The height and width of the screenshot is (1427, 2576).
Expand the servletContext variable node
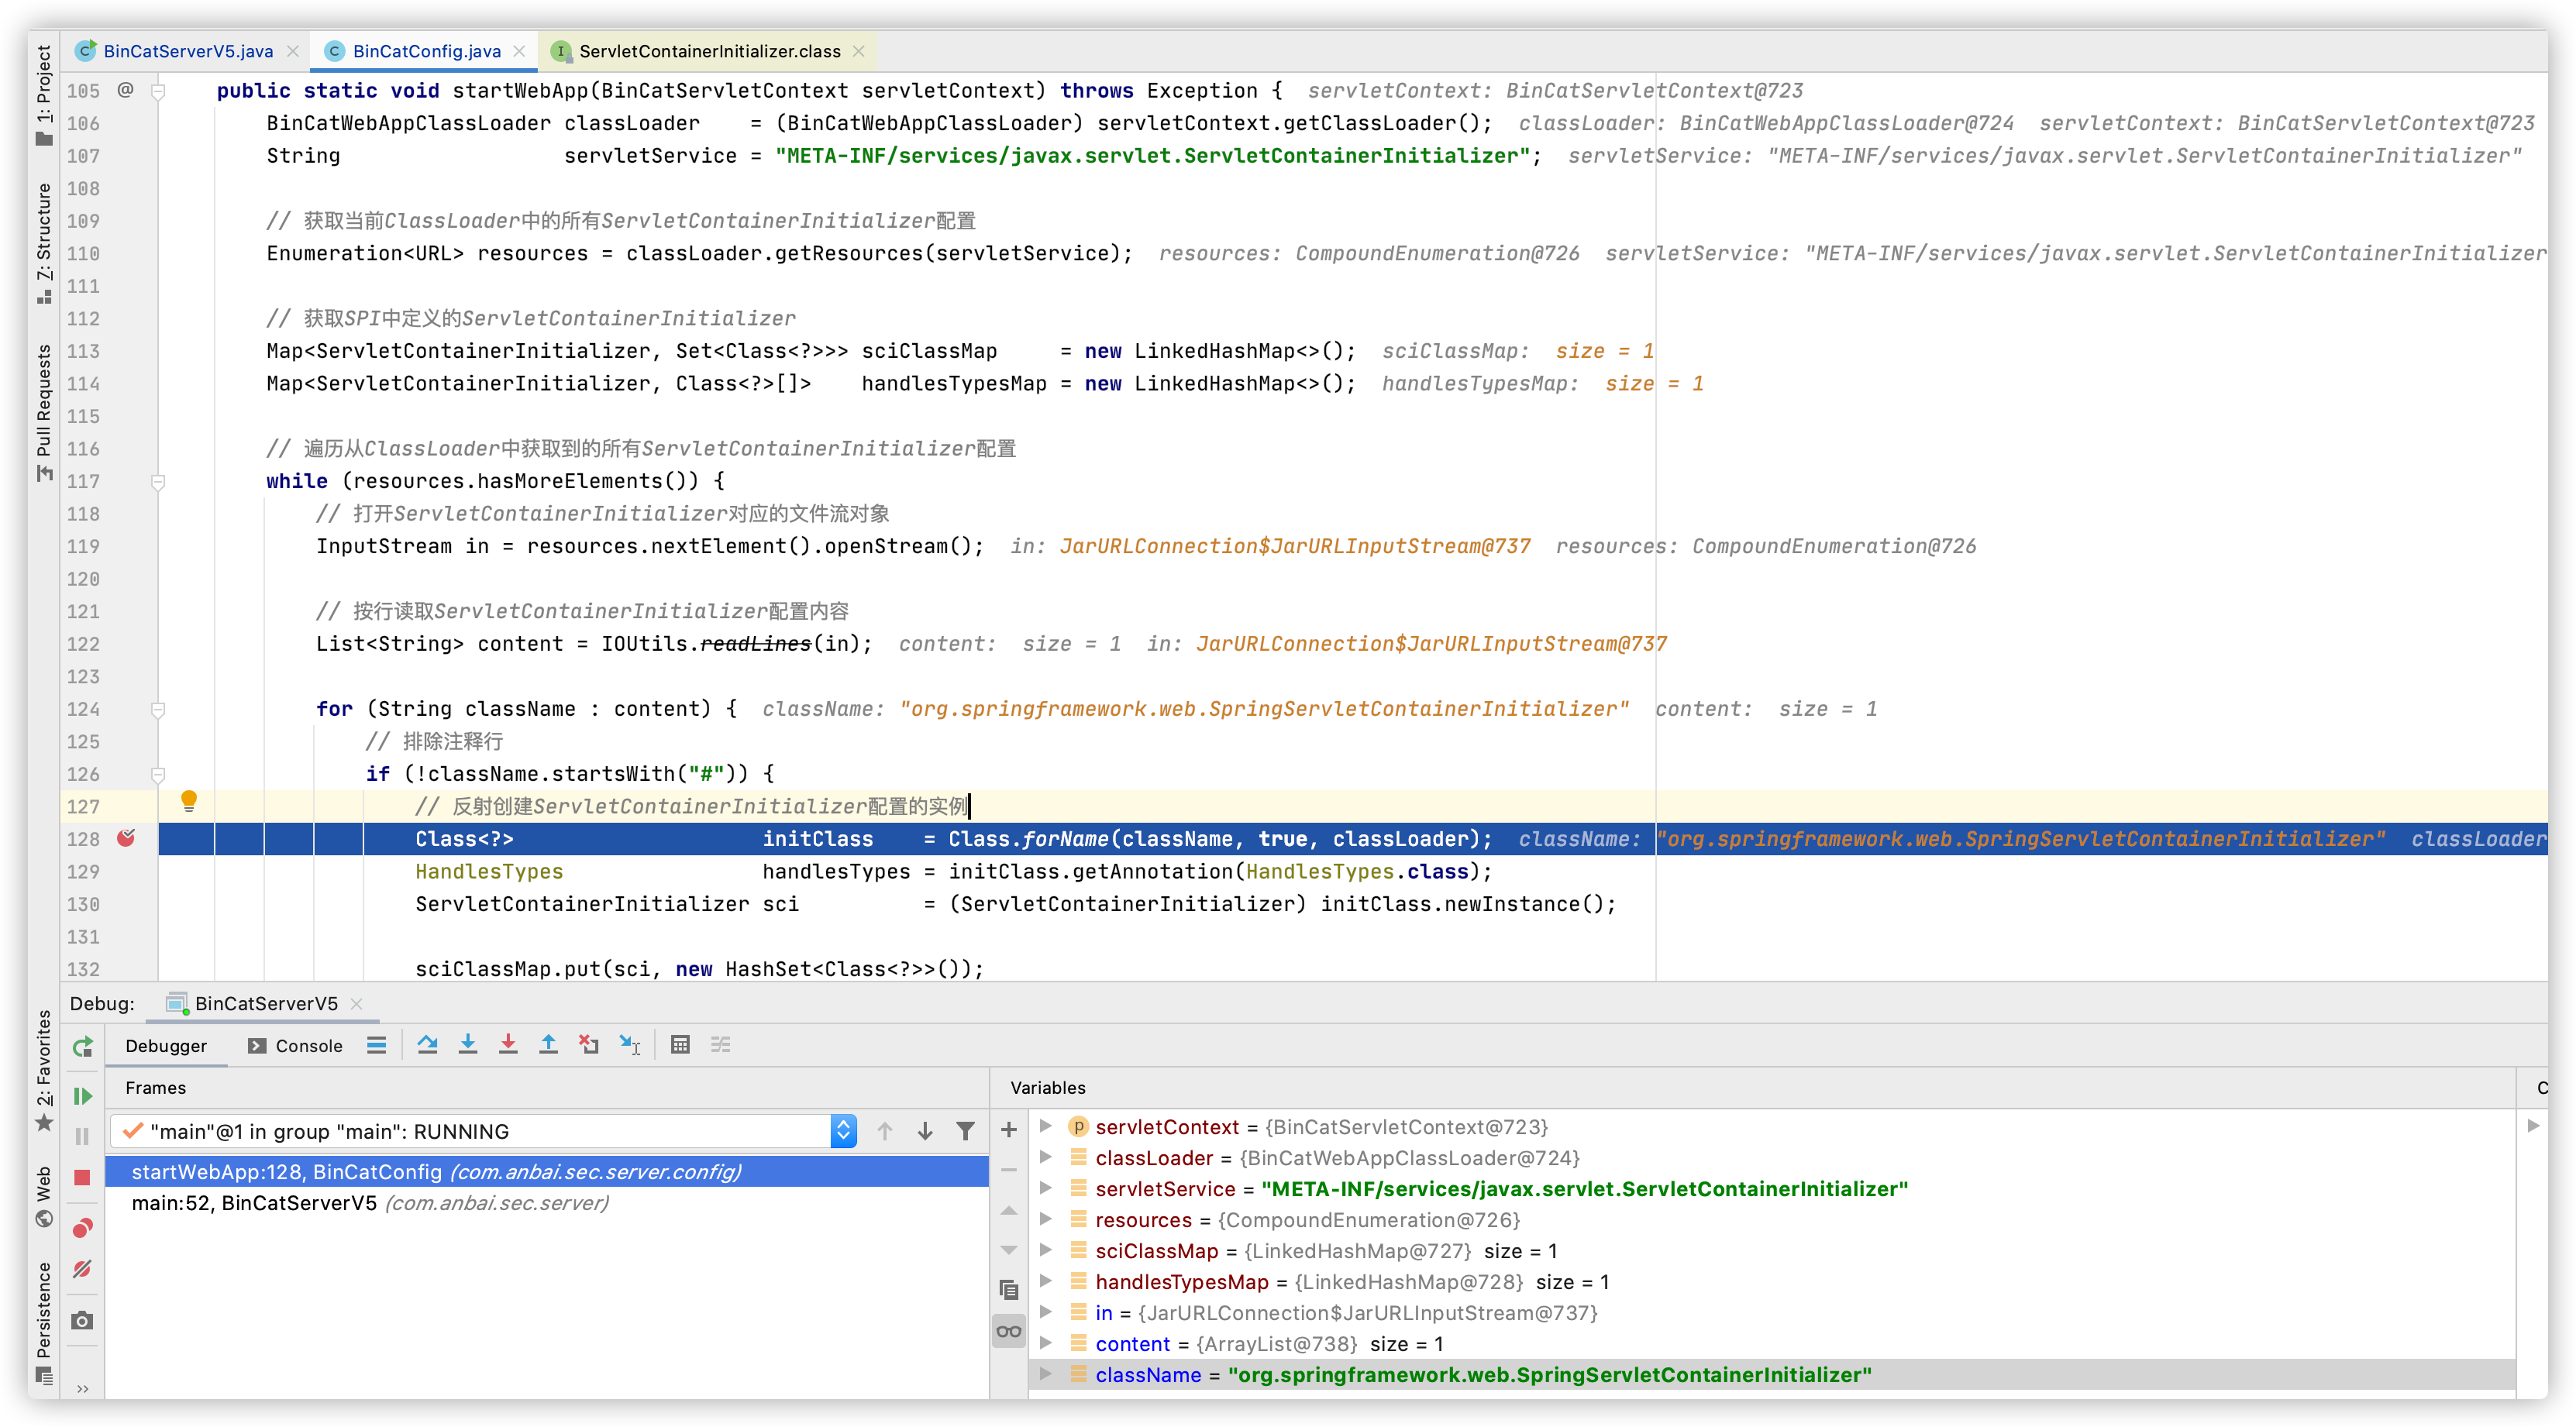[1046, 1126]
